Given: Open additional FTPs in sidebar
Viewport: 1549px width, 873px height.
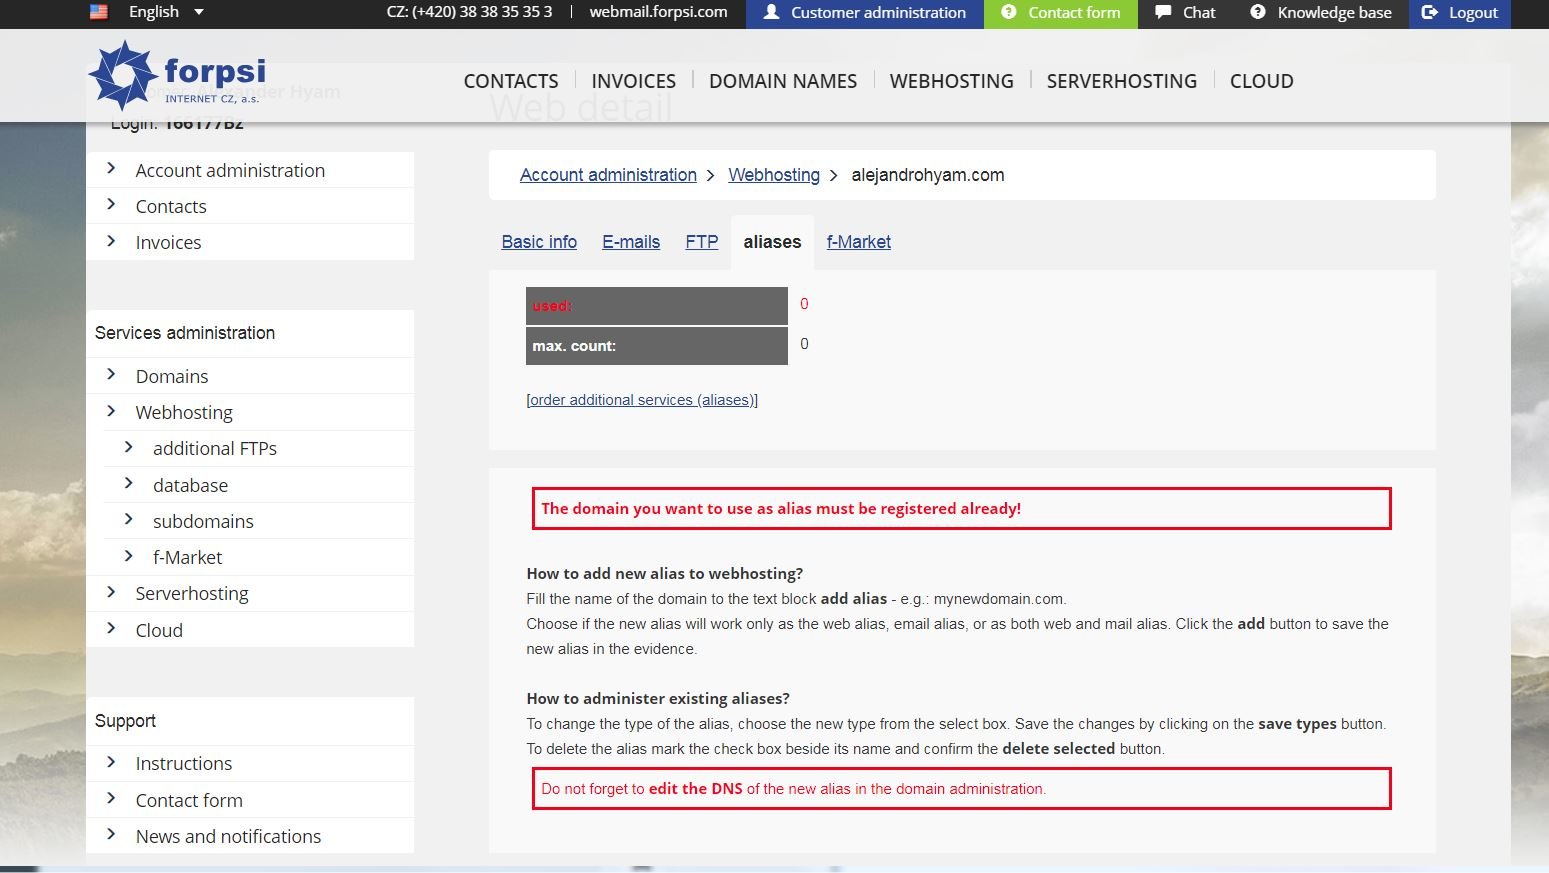Looking at the screenshot, I should tap(215, 448).
